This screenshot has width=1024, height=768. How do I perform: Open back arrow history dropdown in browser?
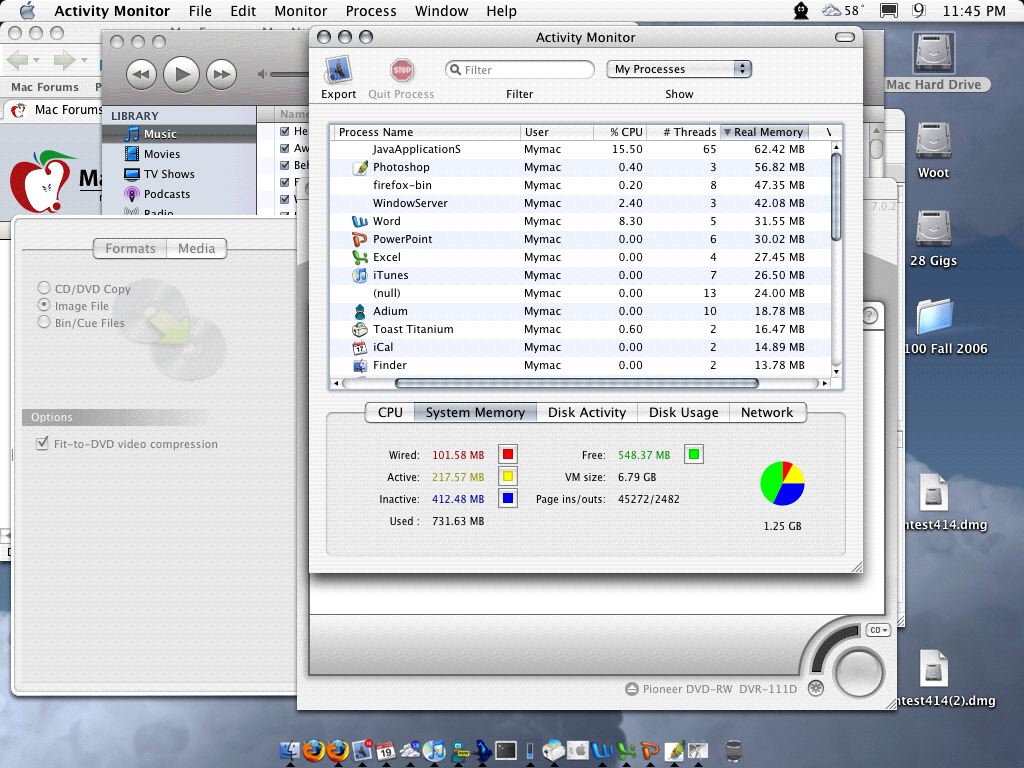point(37,60)
